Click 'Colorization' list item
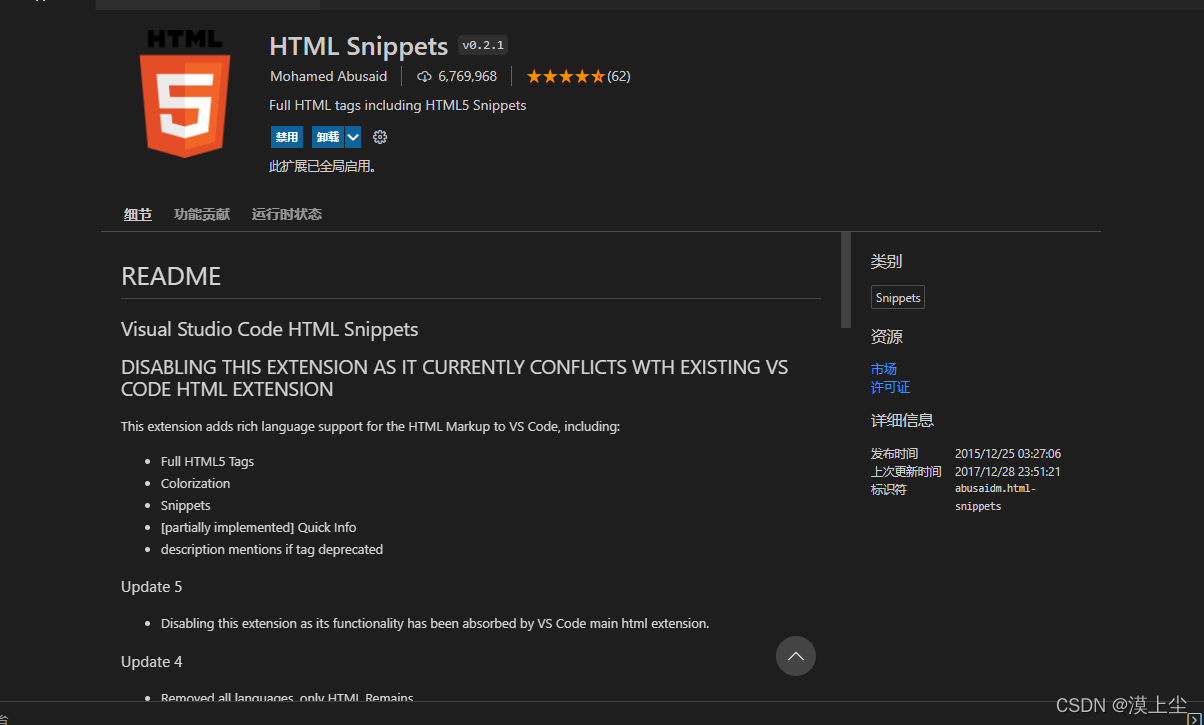The image size is (1204, 725). [x=196, y=484]
